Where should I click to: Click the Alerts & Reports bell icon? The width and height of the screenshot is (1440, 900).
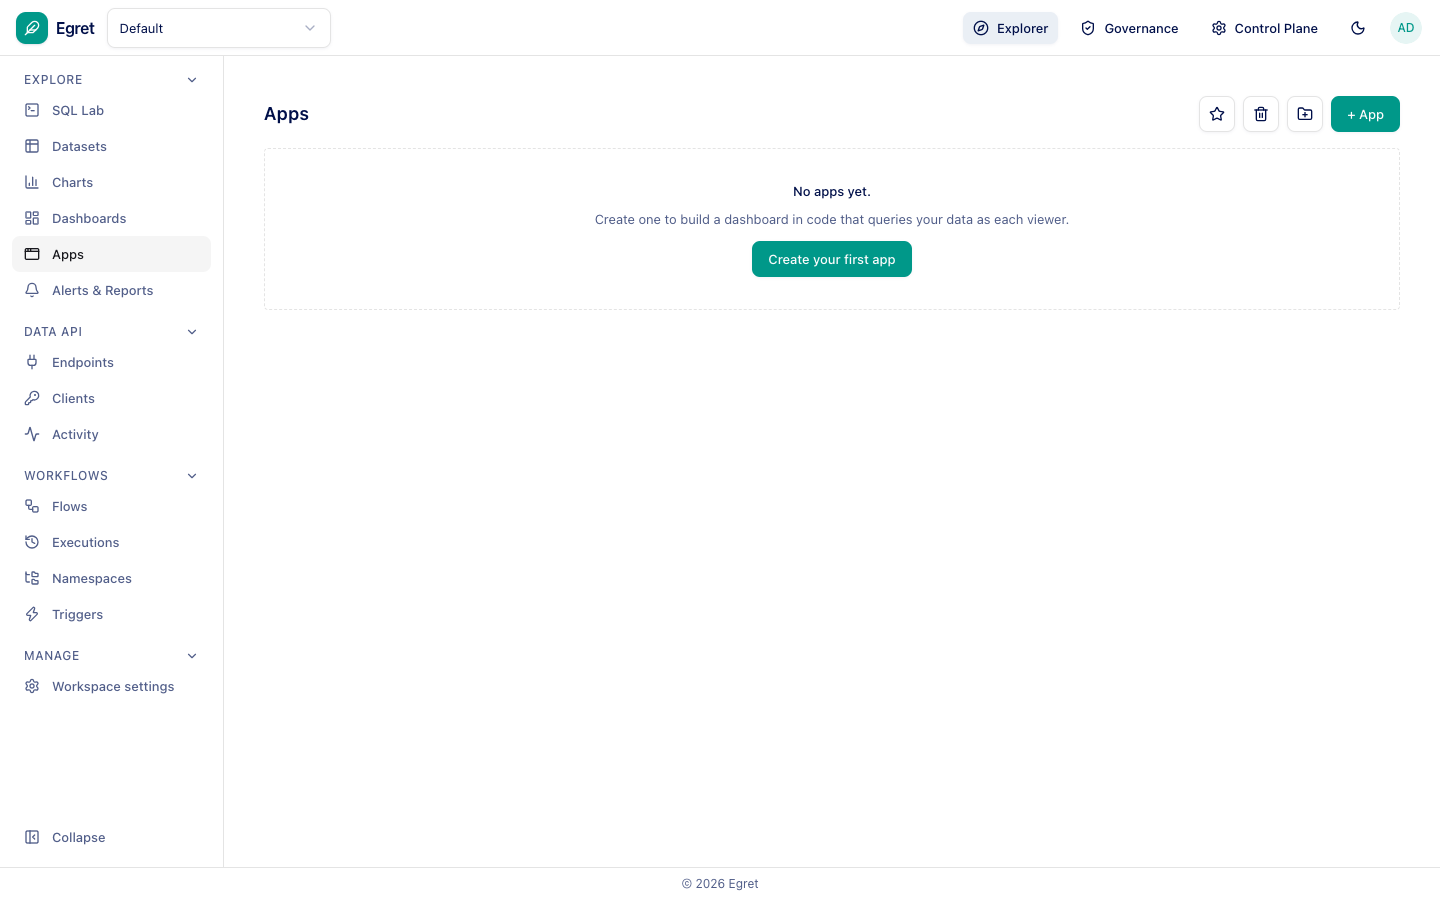click(32, 290)
